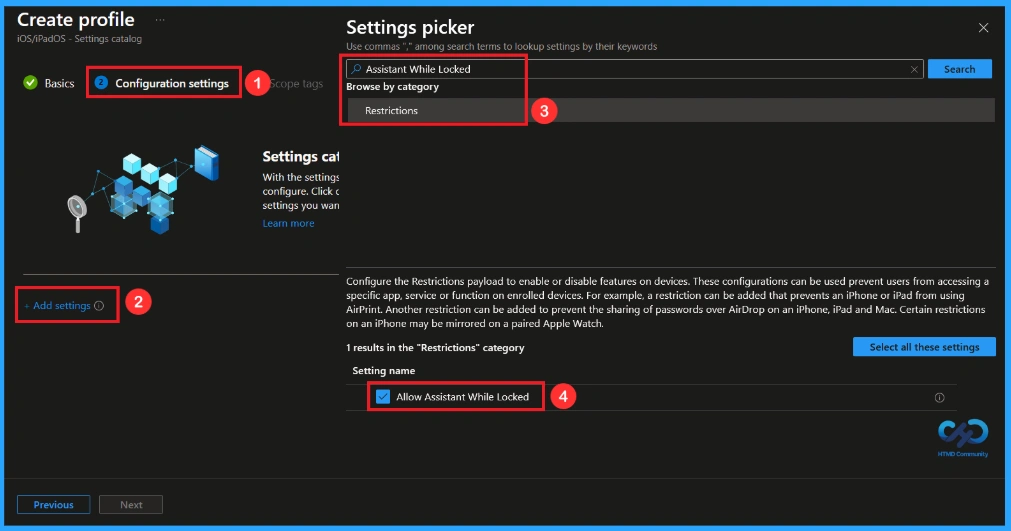Click inside the Assistant While Locked search field
The height and width of the screenshot is (531, 1011).
[634, 69]
